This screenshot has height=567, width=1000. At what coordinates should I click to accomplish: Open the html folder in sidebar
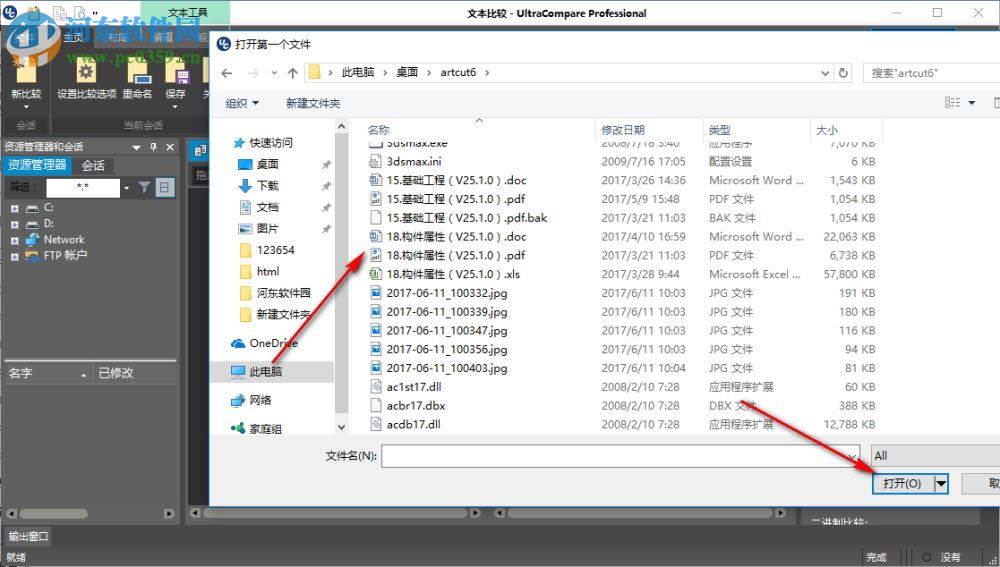click(259, 272)
